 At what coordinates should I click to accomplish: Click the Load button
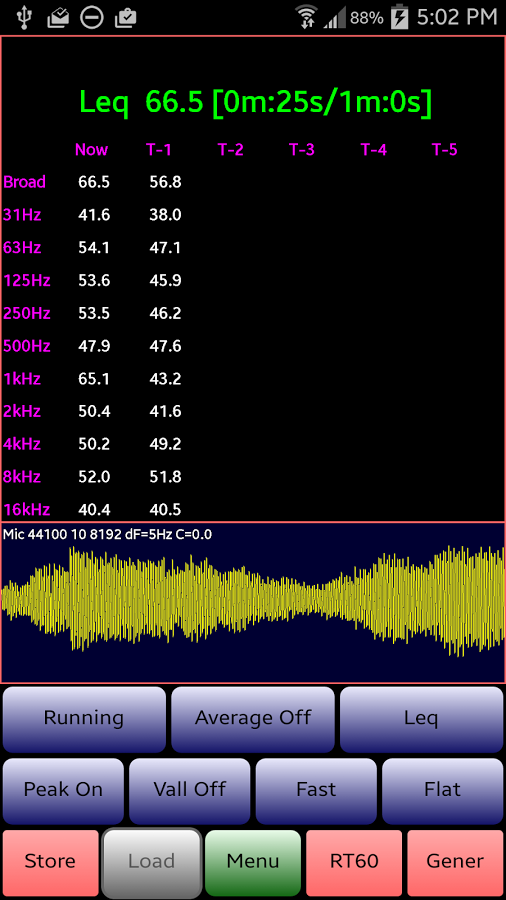click(152, 863)
